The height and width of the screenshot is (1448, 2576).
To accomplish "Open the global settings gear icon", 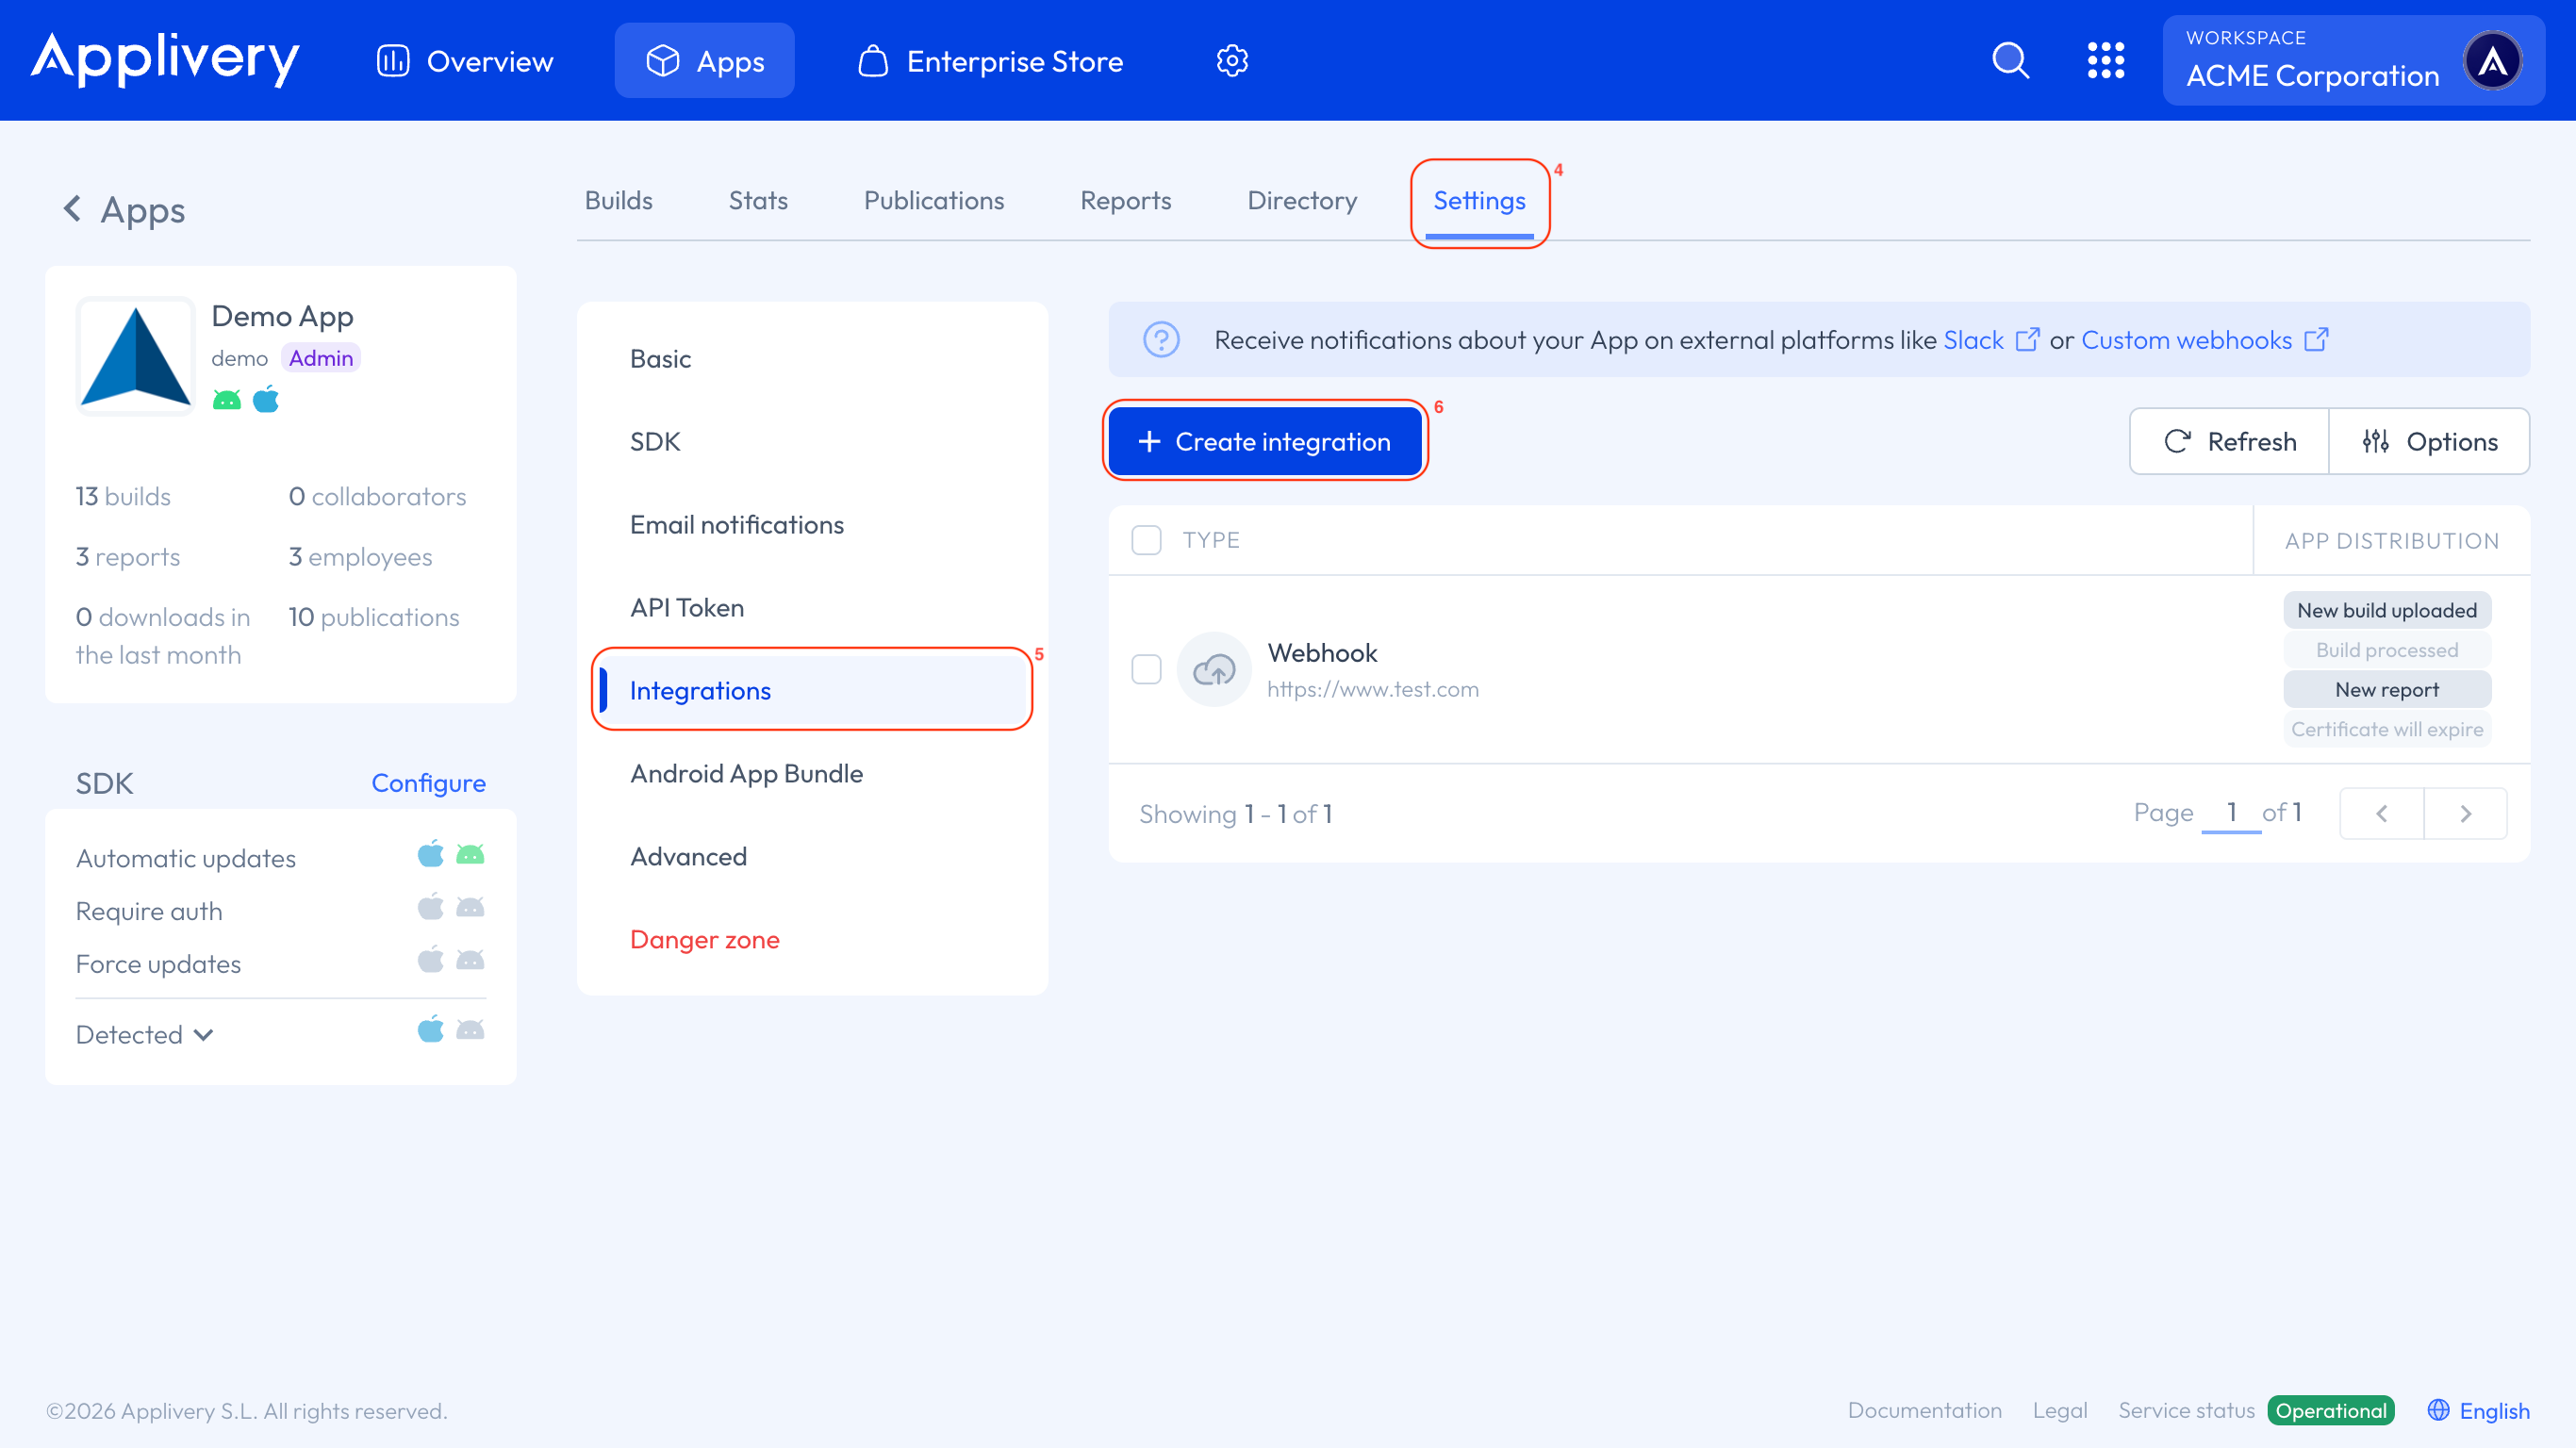I will coord(1232,60).
